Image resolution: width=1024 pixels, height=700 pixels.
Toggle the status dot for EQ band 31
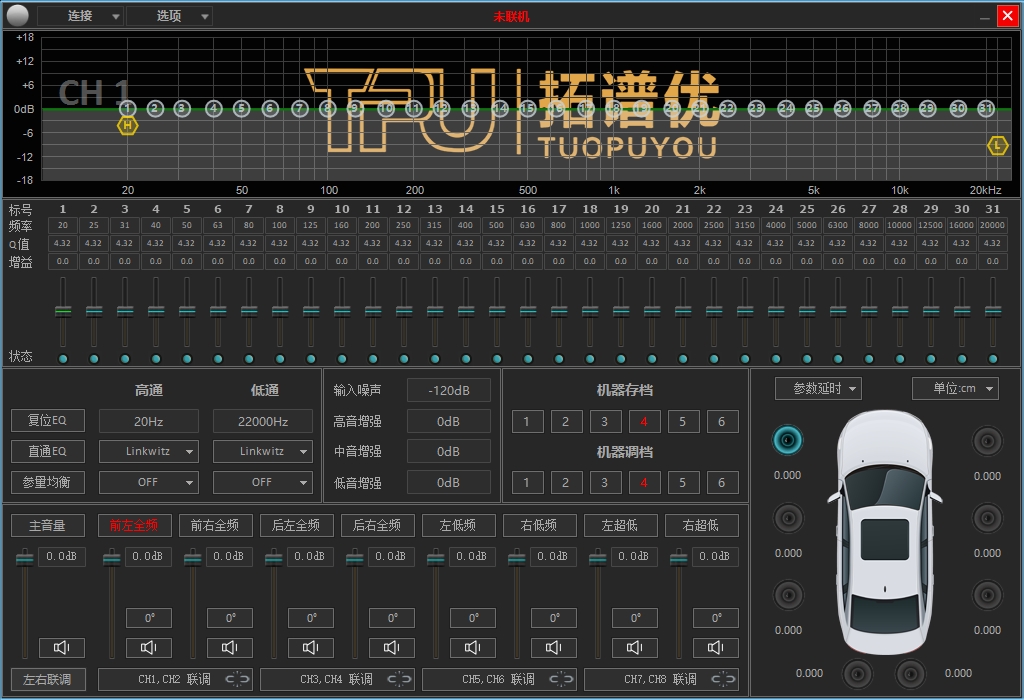point(993,358)
